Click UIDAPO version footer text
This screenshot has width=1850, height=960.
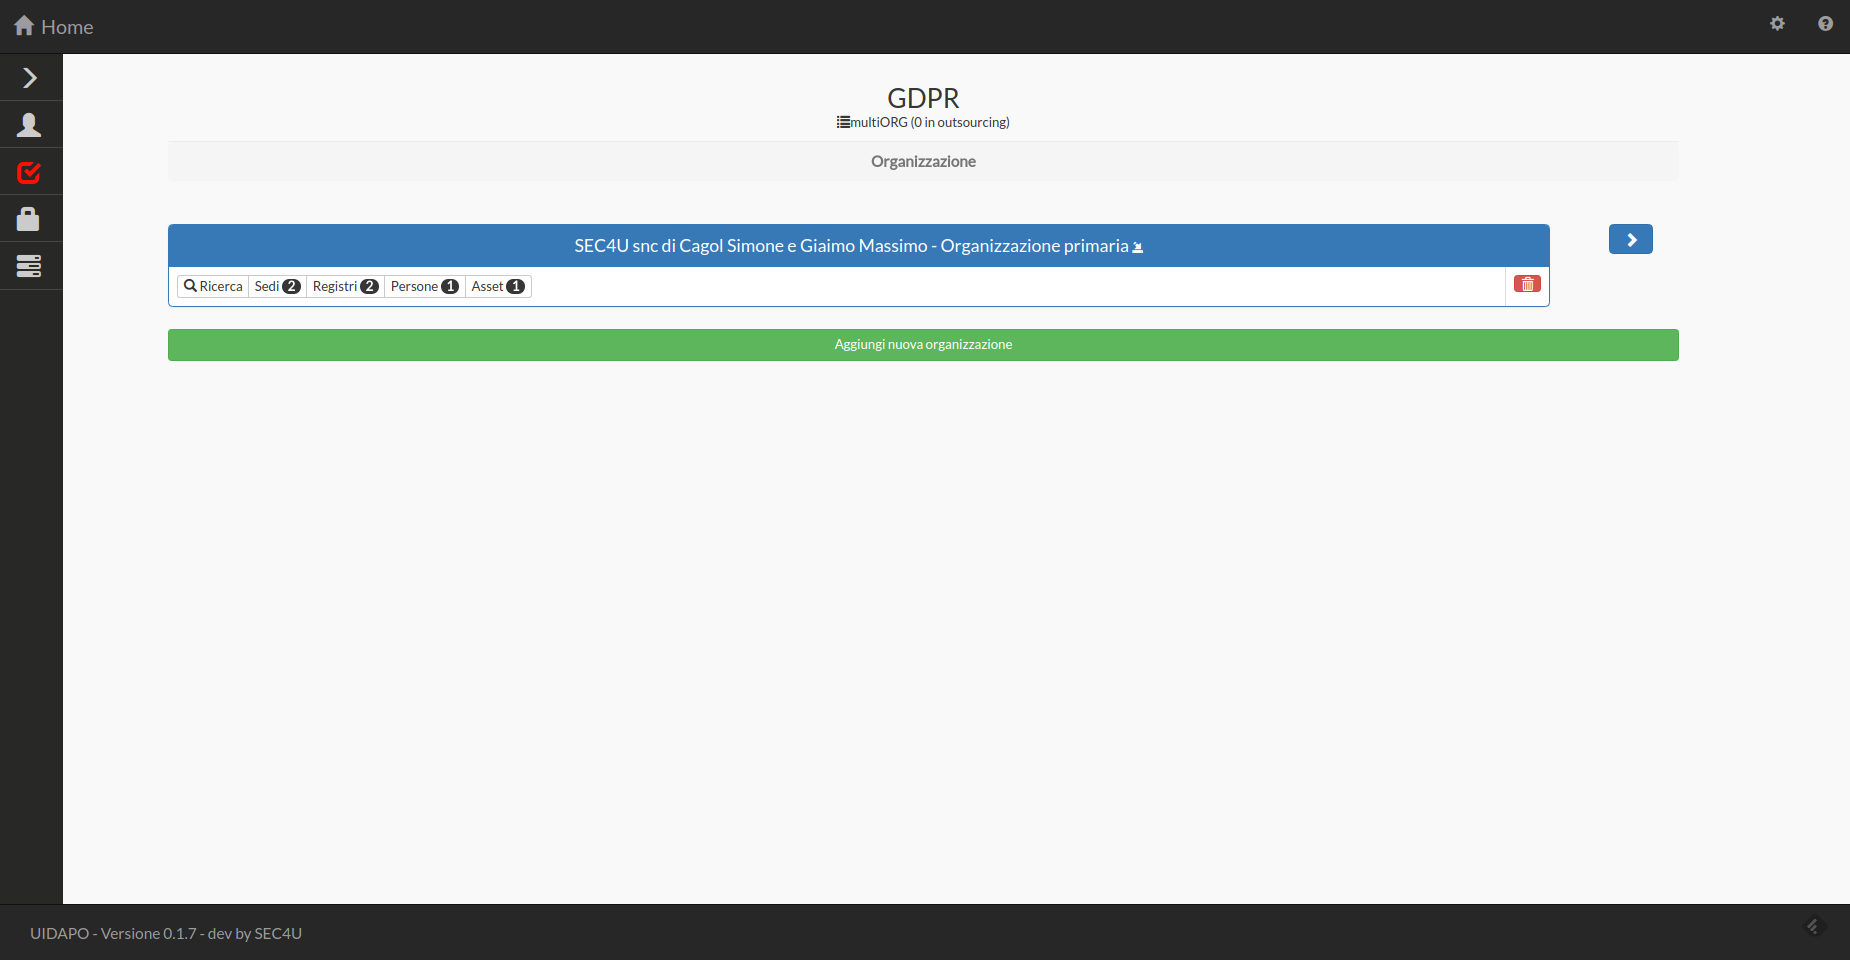coord(166,933)
